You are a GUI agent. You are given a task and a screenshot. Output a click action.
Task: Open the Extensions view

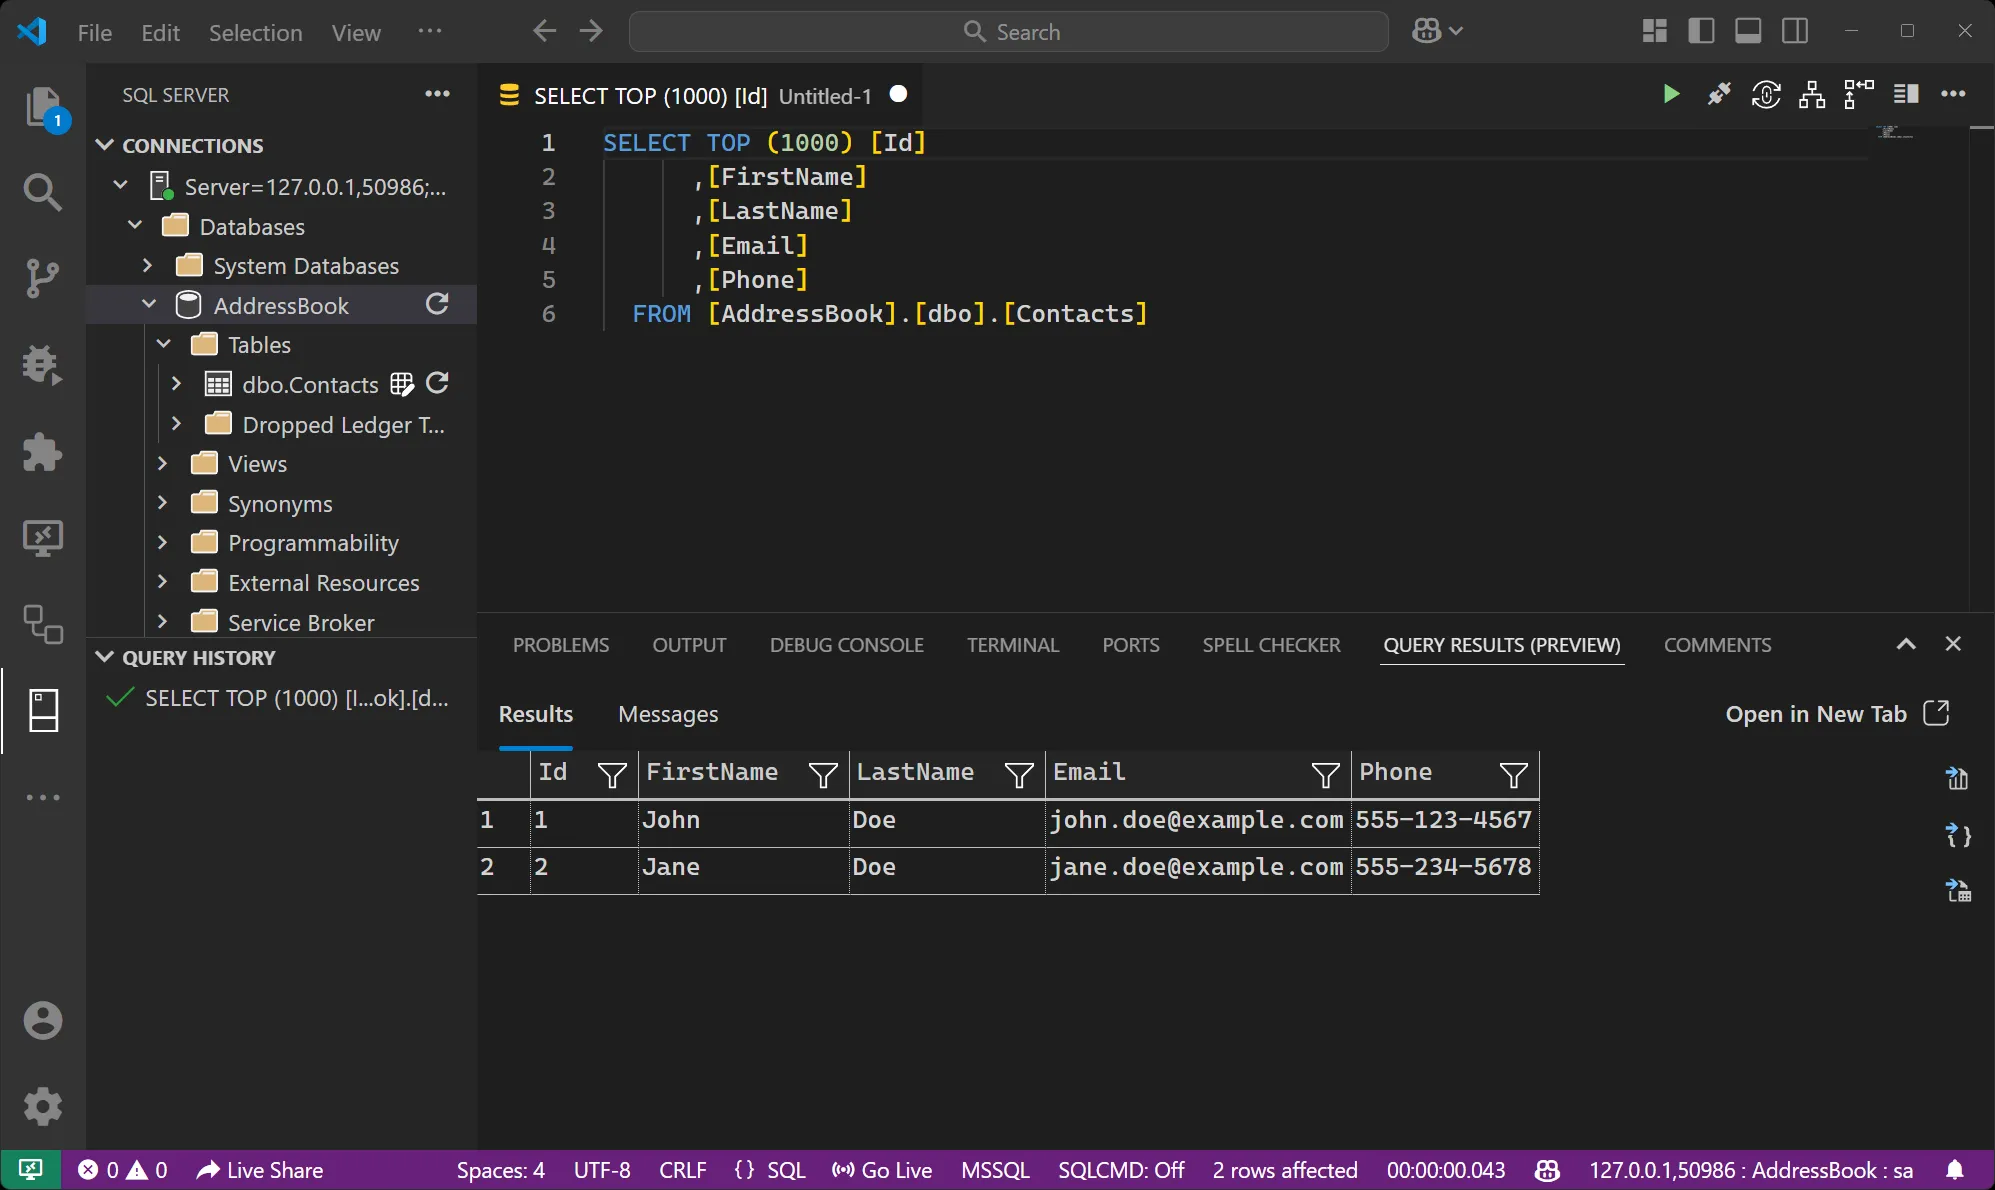pyautogui.click(x=42, y=453)
